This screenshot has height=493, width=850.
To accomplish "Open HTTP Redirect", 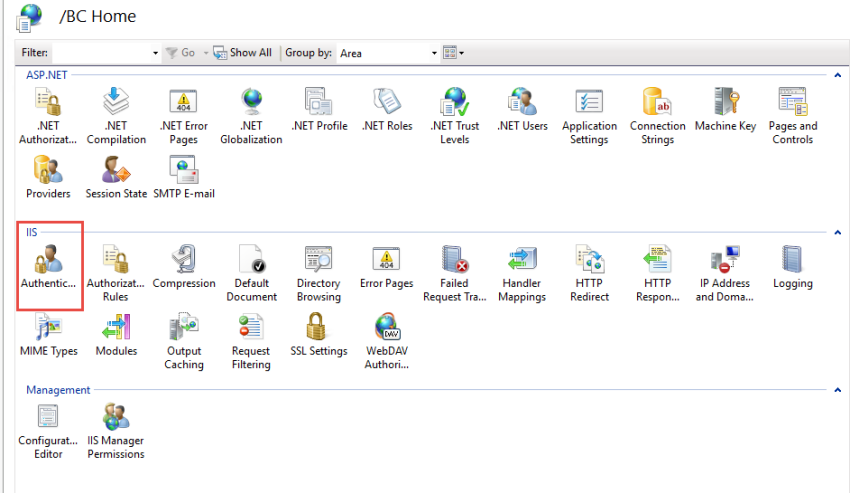I will click(x=589, y=273).
